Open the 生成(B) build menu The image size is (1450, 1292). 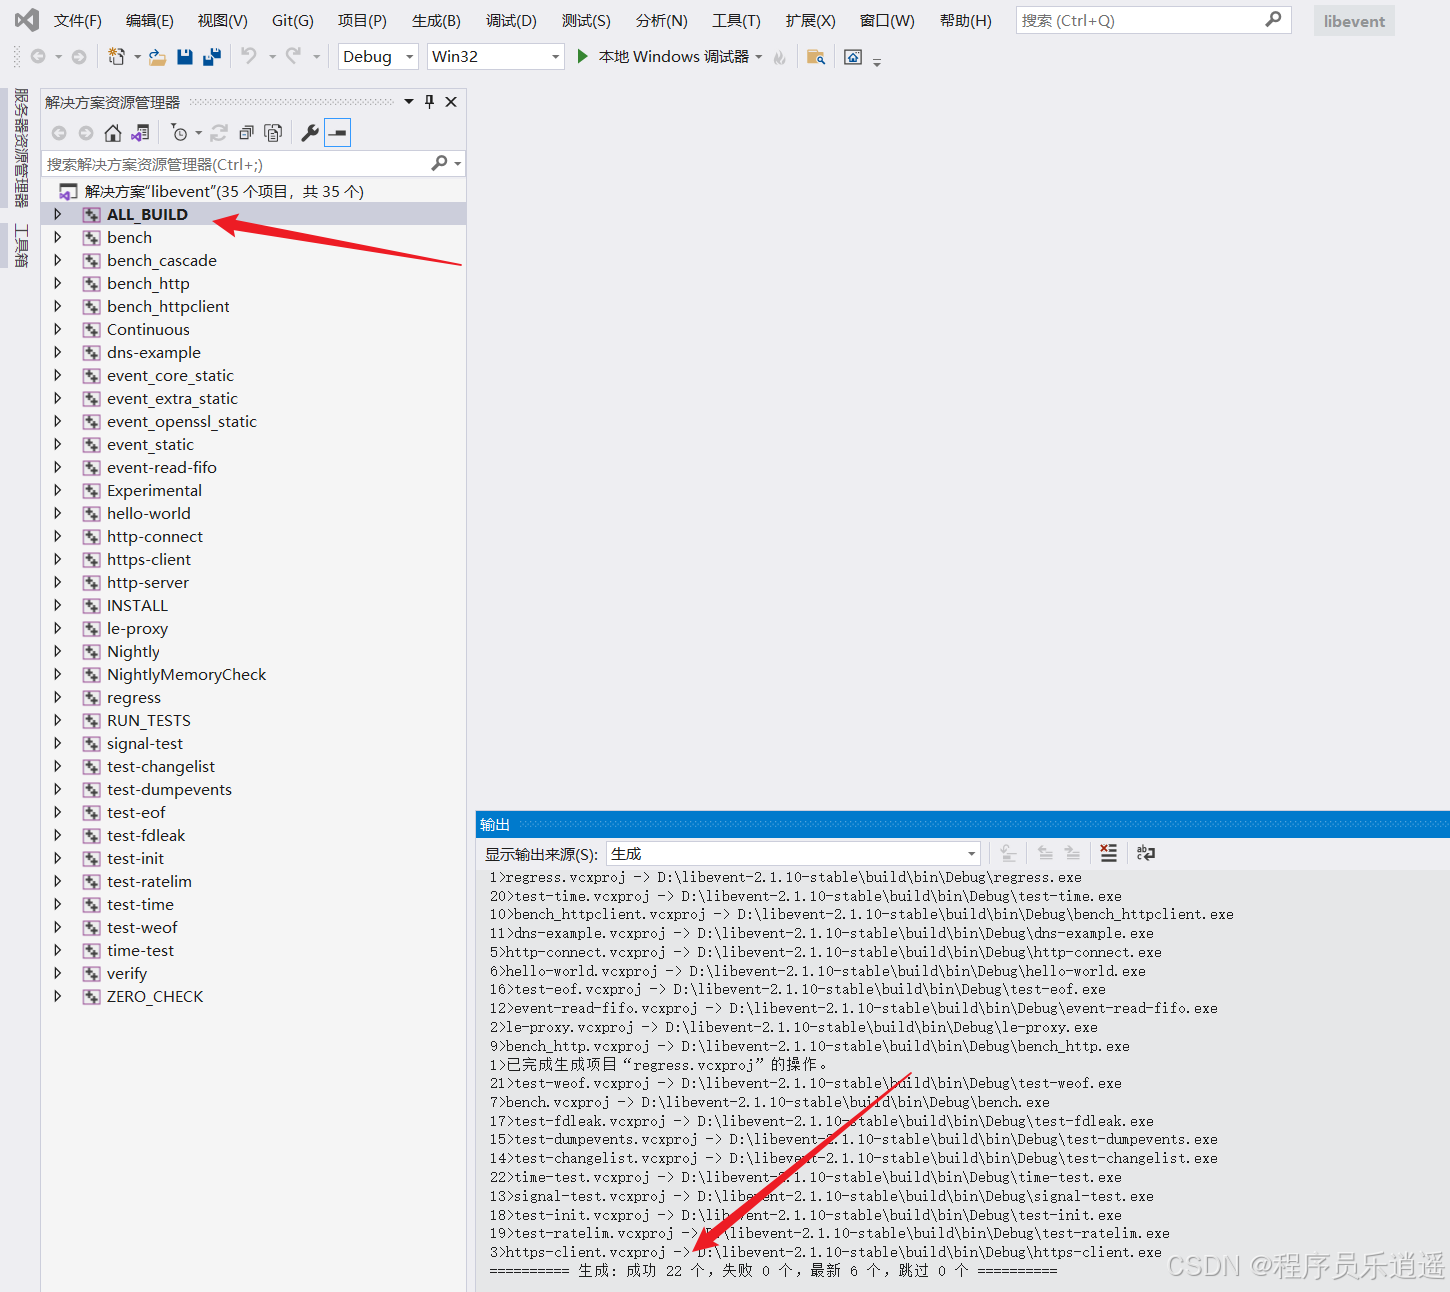[x=436, y=21]
